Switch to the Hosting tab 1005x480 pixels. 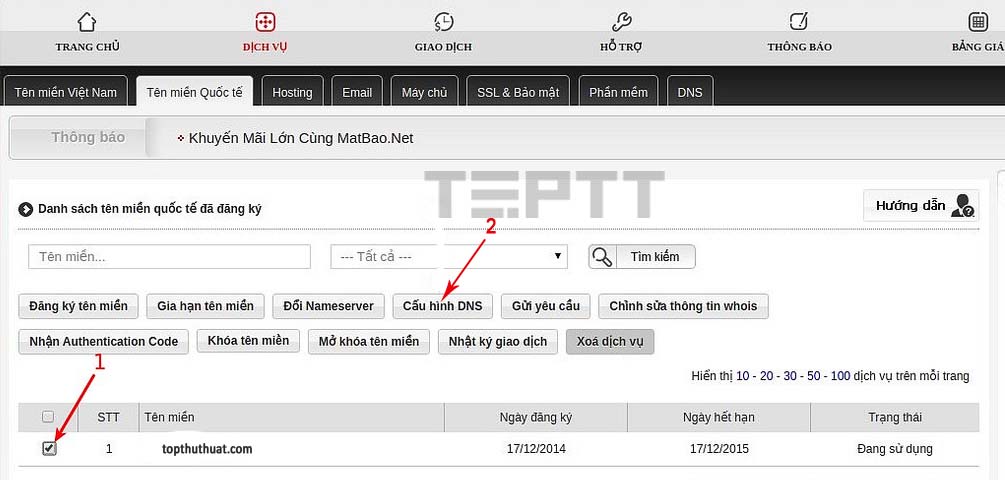point(292,91)
